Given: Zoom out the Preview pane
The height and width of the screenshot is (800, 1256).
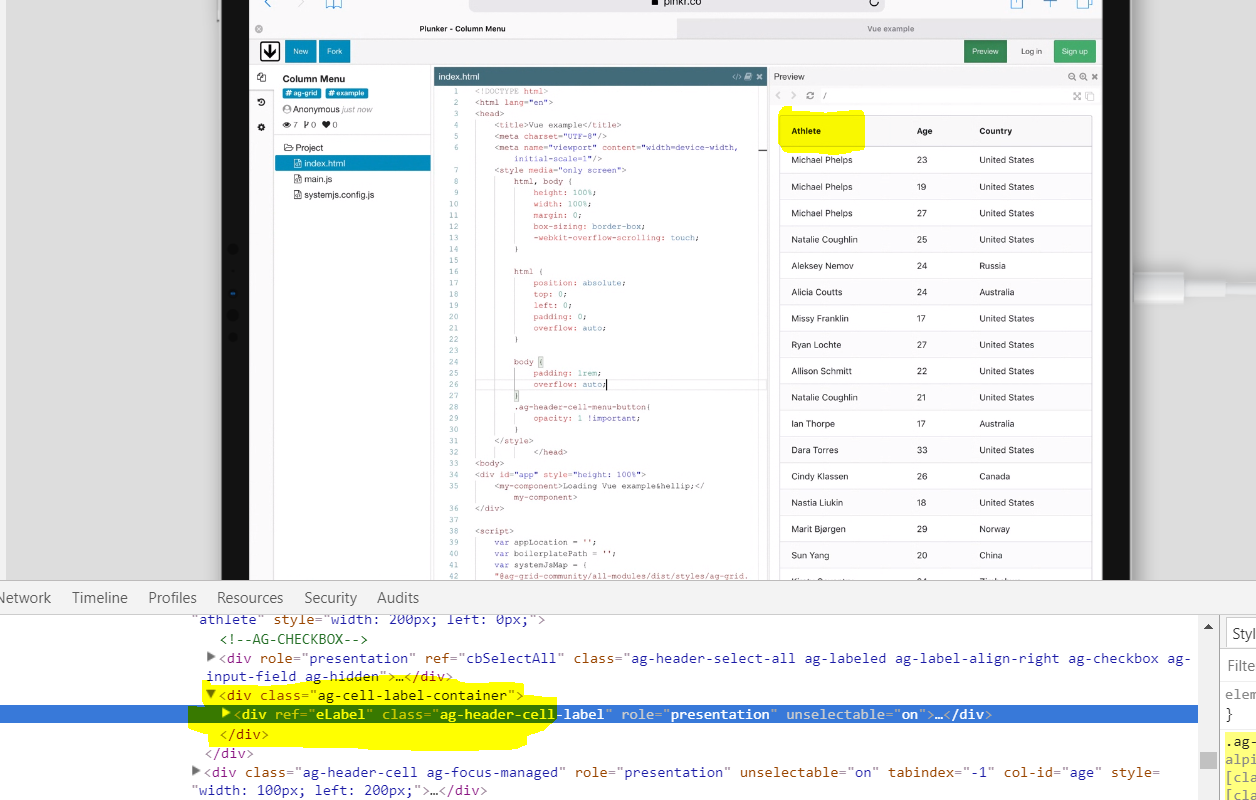Looking at the screenshot, I should tap(1072, 77).
